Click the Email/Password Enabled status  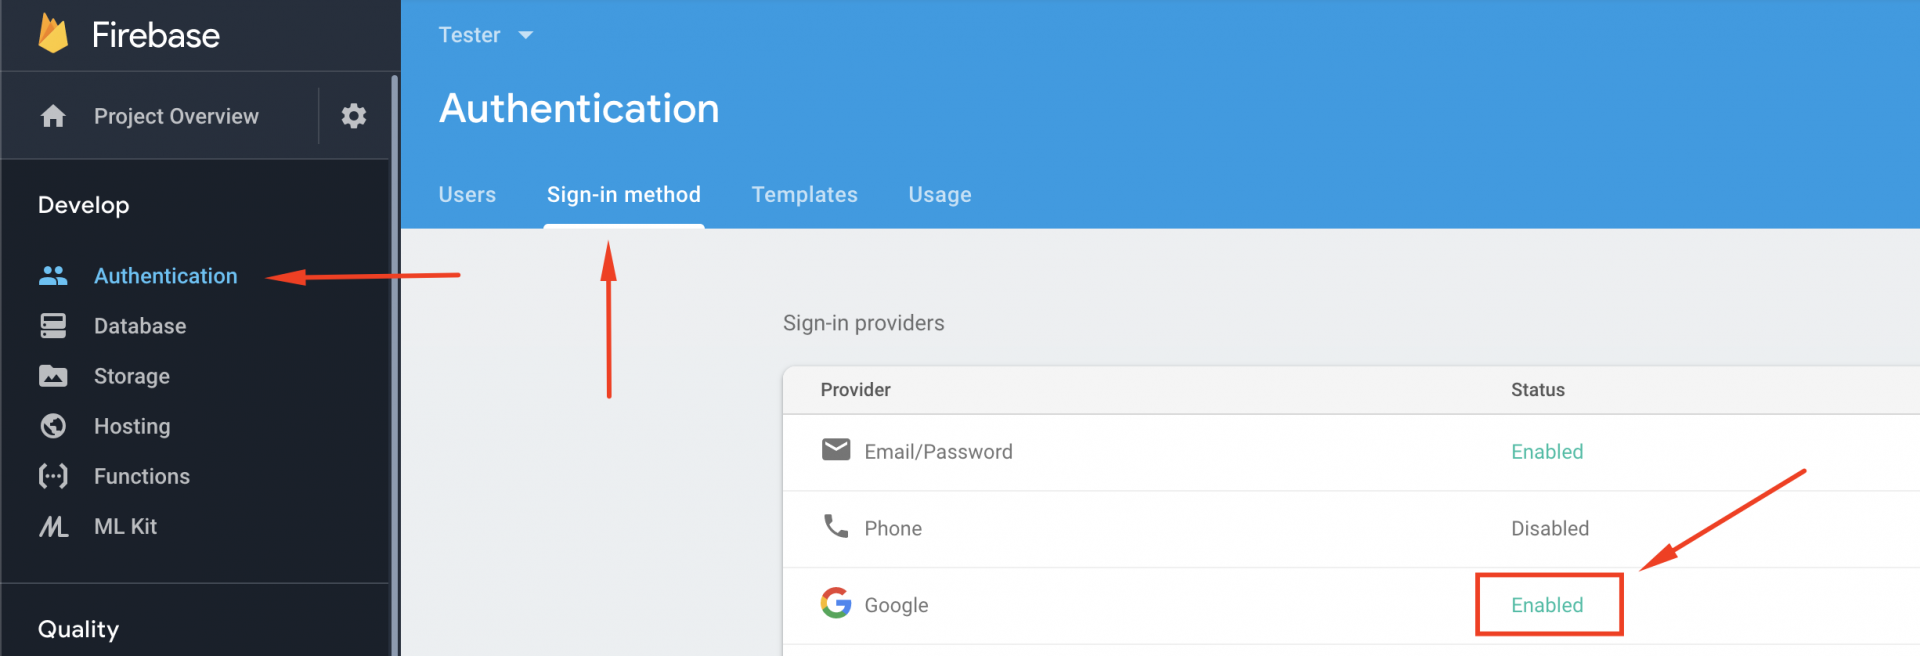coord(1547,452)
